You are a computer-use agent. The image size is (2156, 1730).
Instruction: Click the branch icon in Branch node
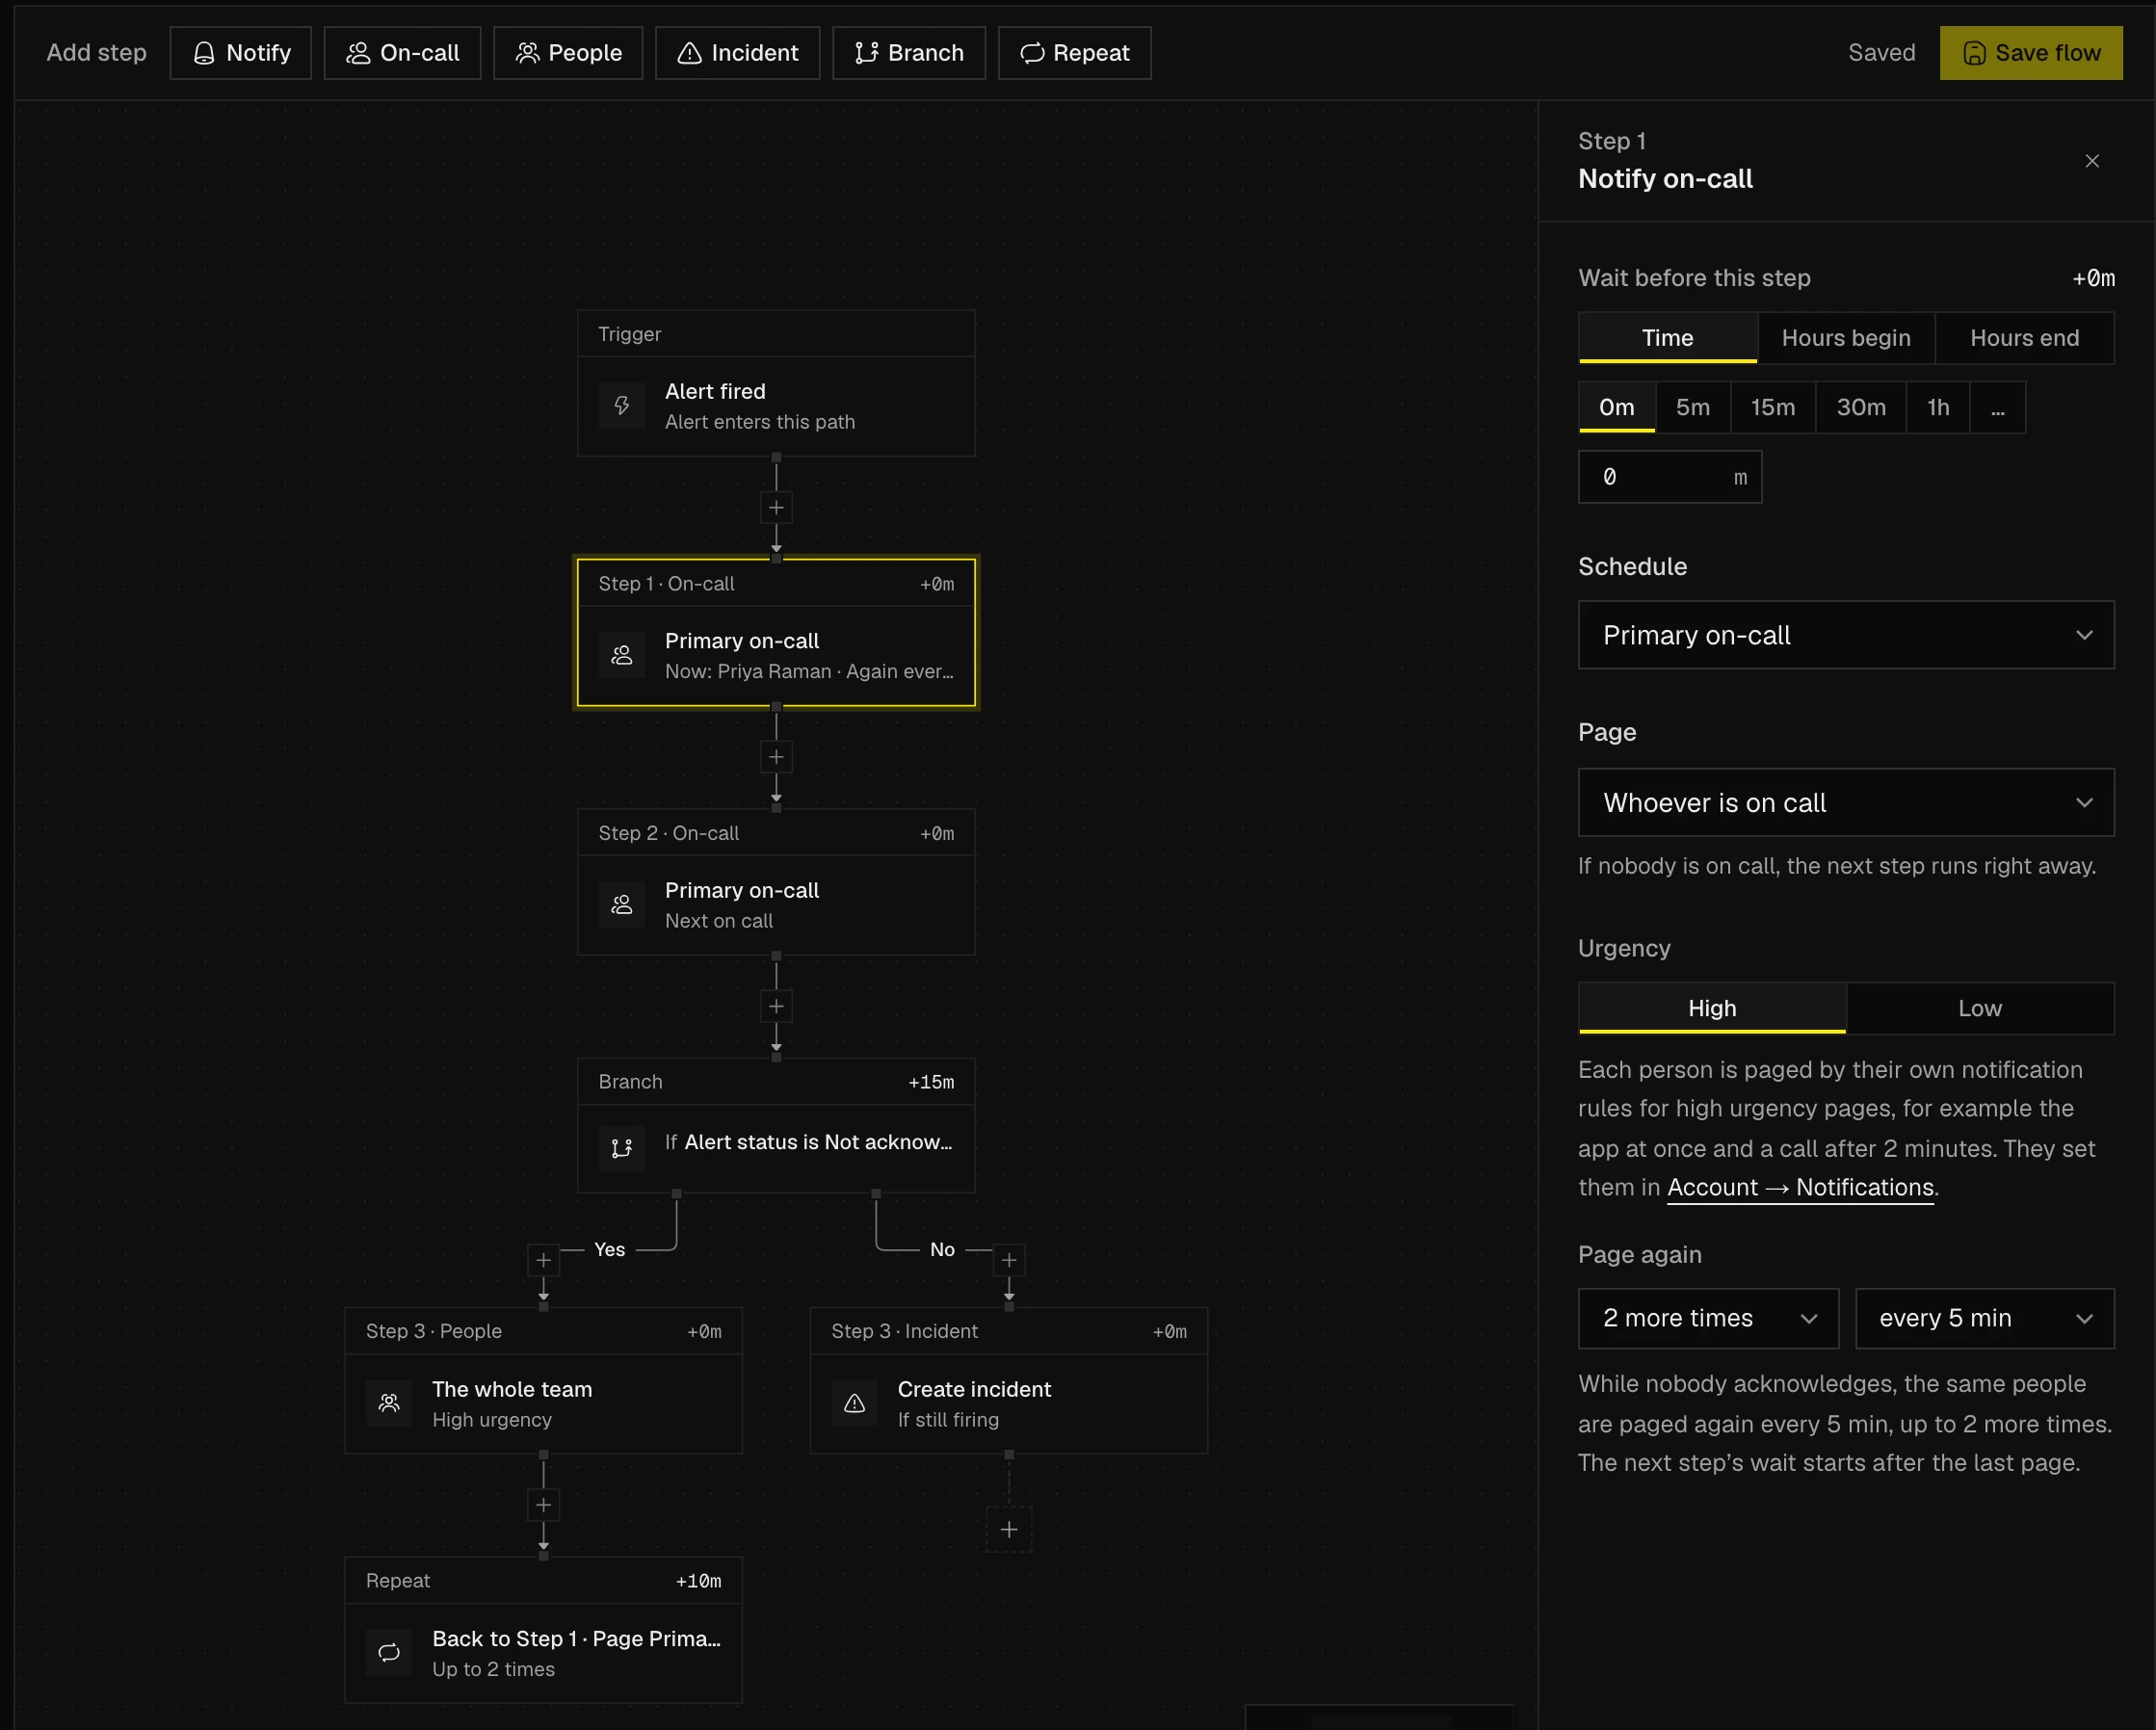622,1148
